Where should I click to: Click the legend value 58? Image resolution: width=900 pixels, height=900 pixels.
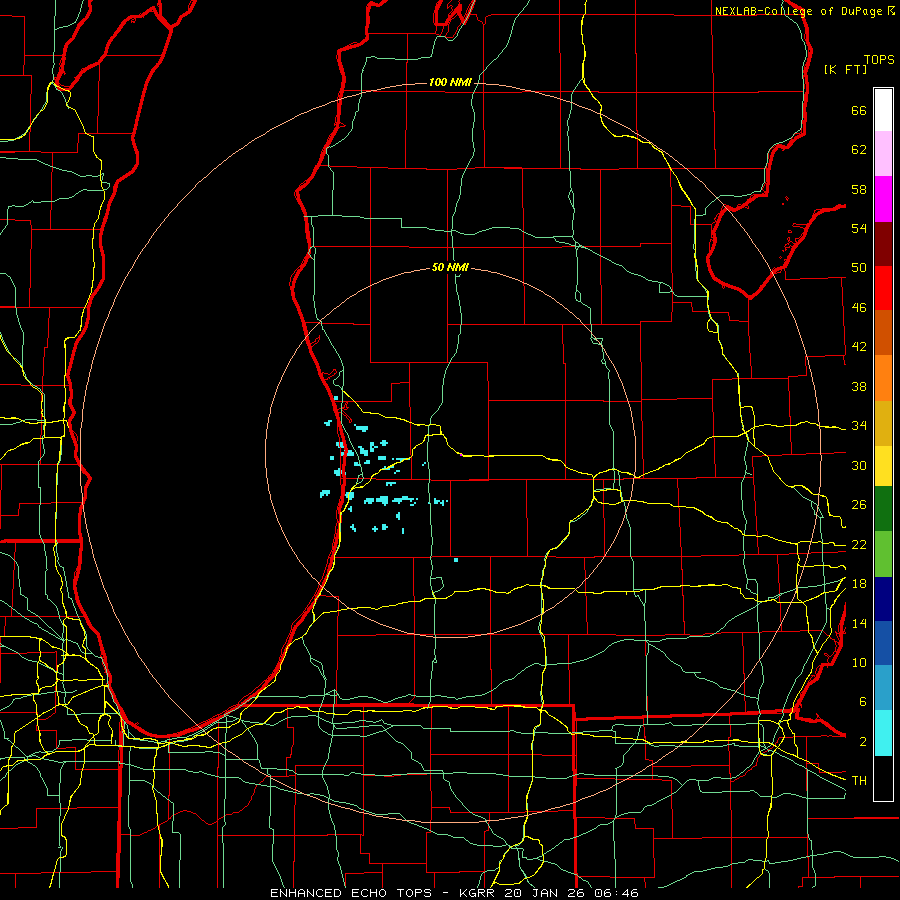(859, 189)
